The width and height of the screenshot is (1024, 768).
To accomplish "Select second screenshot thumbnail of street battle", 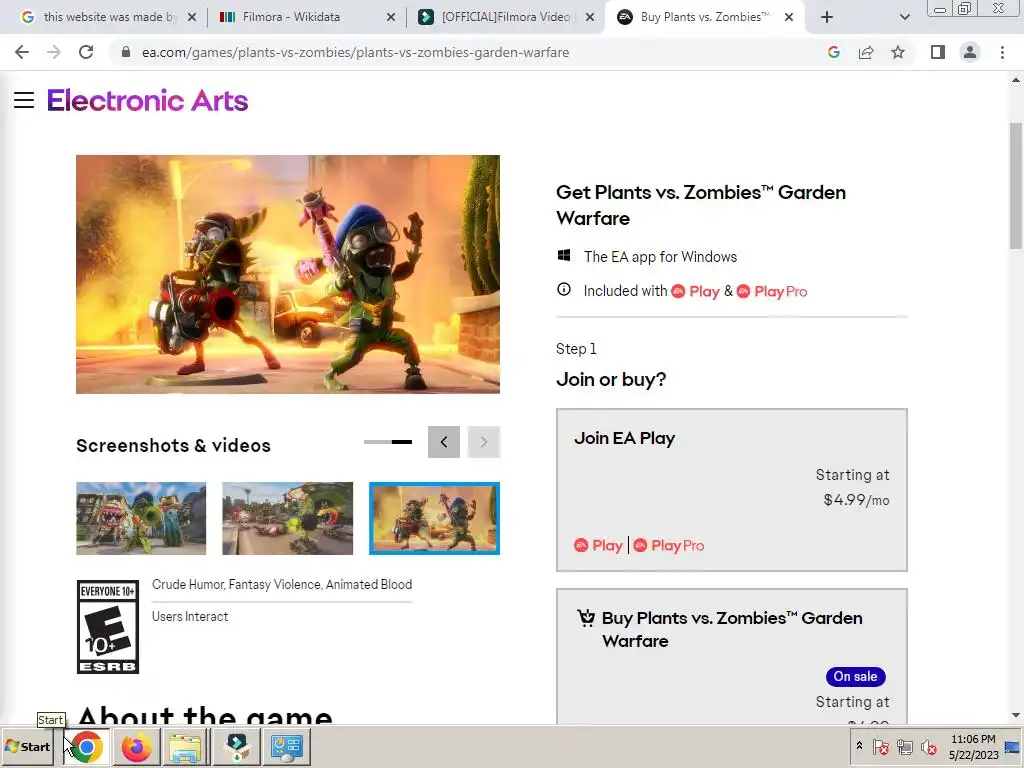I will tap(287, 519).
